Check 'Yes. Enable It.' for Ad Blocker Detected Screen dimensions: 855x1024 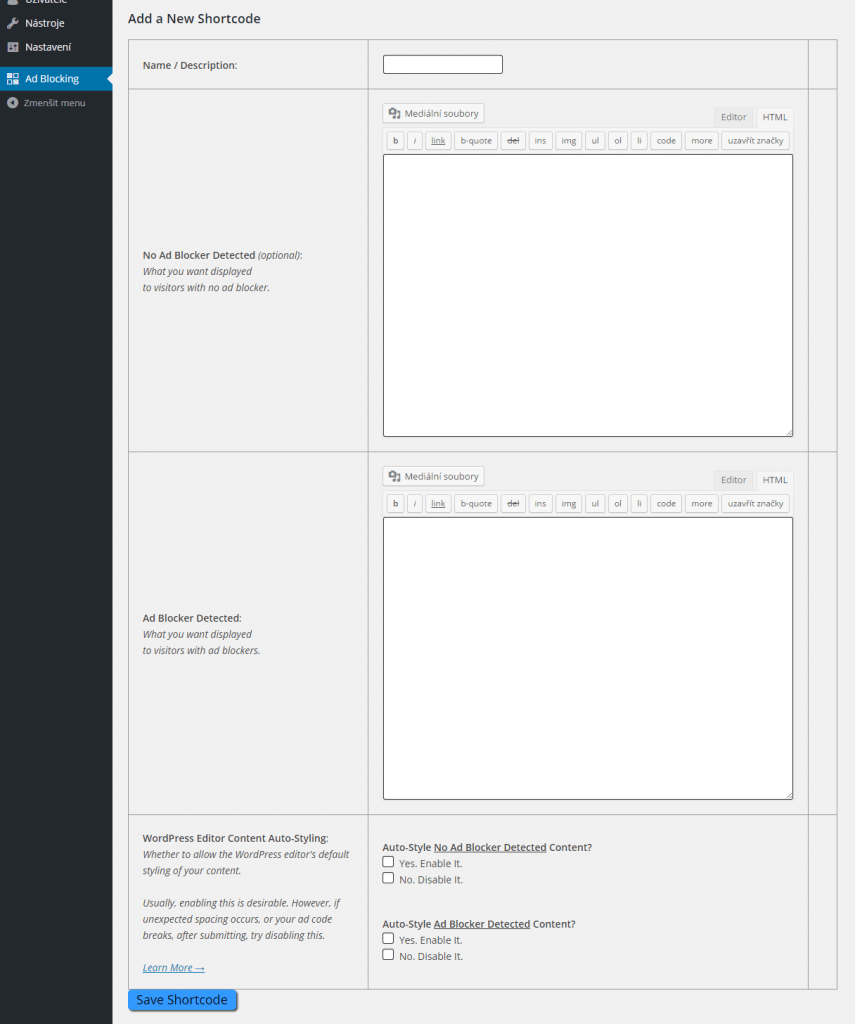click(x=388, y=938)
